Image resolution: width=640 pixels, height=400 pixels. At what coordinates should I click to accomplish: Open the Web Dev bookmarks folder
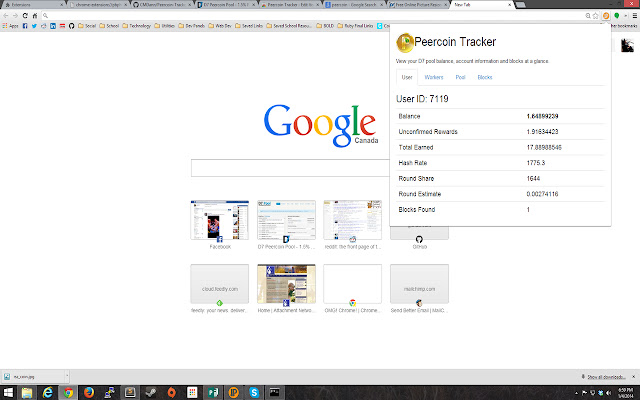(220, 26)
